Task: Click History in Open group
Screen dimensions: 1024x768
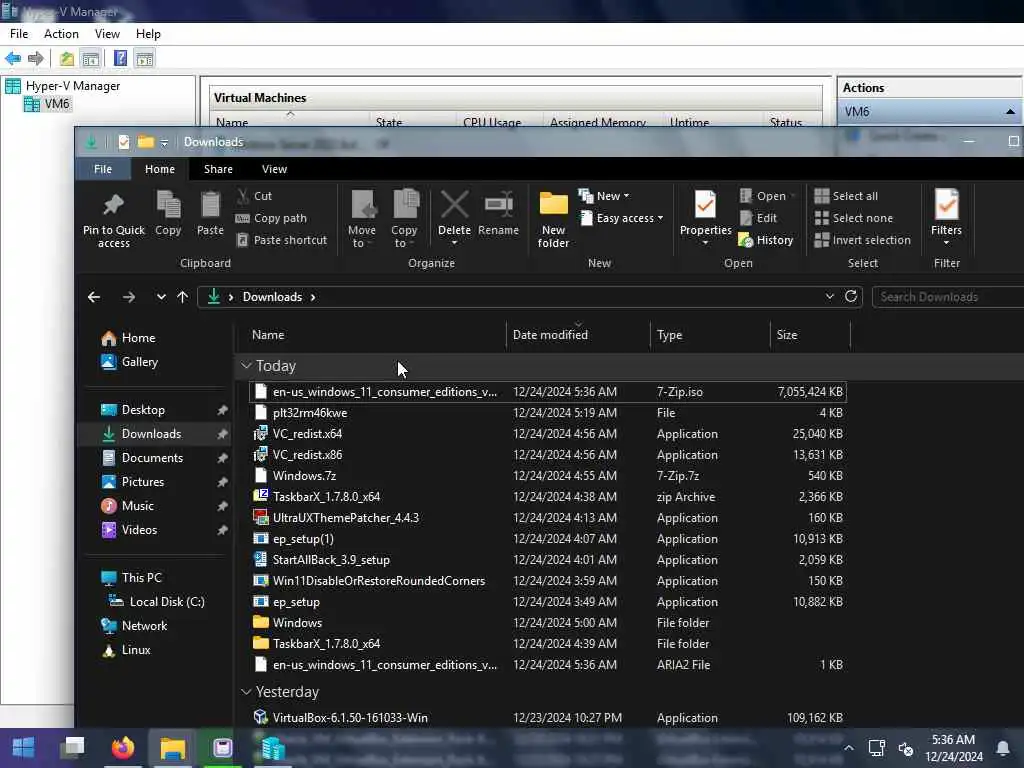Action: [x=765, y=240]
